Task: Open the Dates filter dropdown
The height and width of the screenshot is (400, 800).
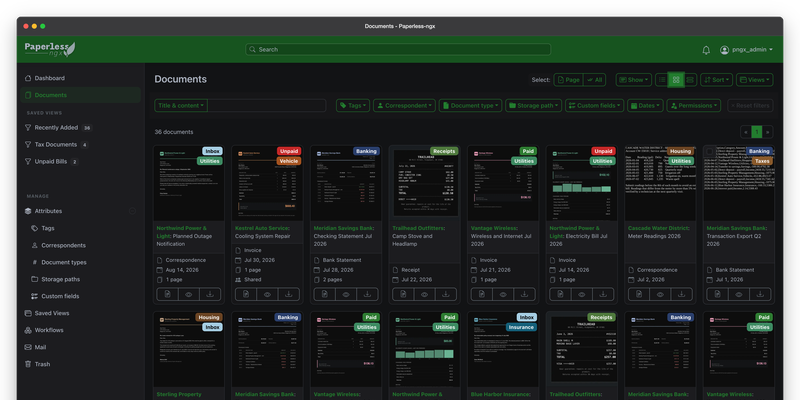Action: point(645,106)
